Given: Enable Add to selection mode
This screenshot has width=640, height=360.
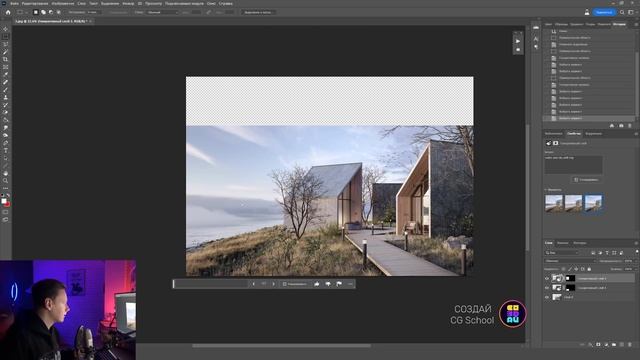Looking at the screenshot, I should (x=43, y=12).
